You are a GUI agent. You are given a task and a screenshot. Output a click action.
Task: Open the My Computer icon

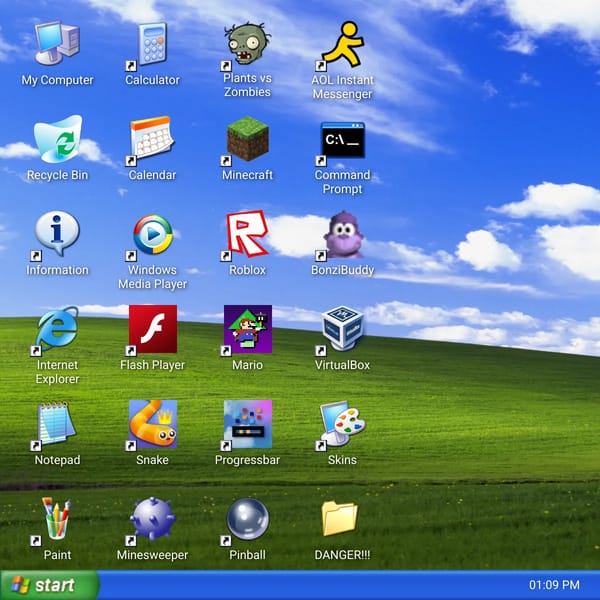(57, 43)
